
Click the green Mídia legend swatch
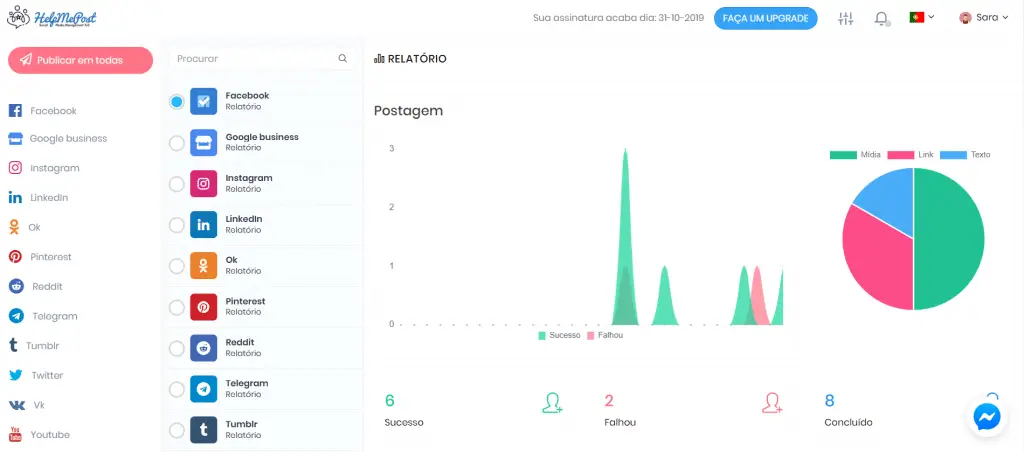coord(843,155)
